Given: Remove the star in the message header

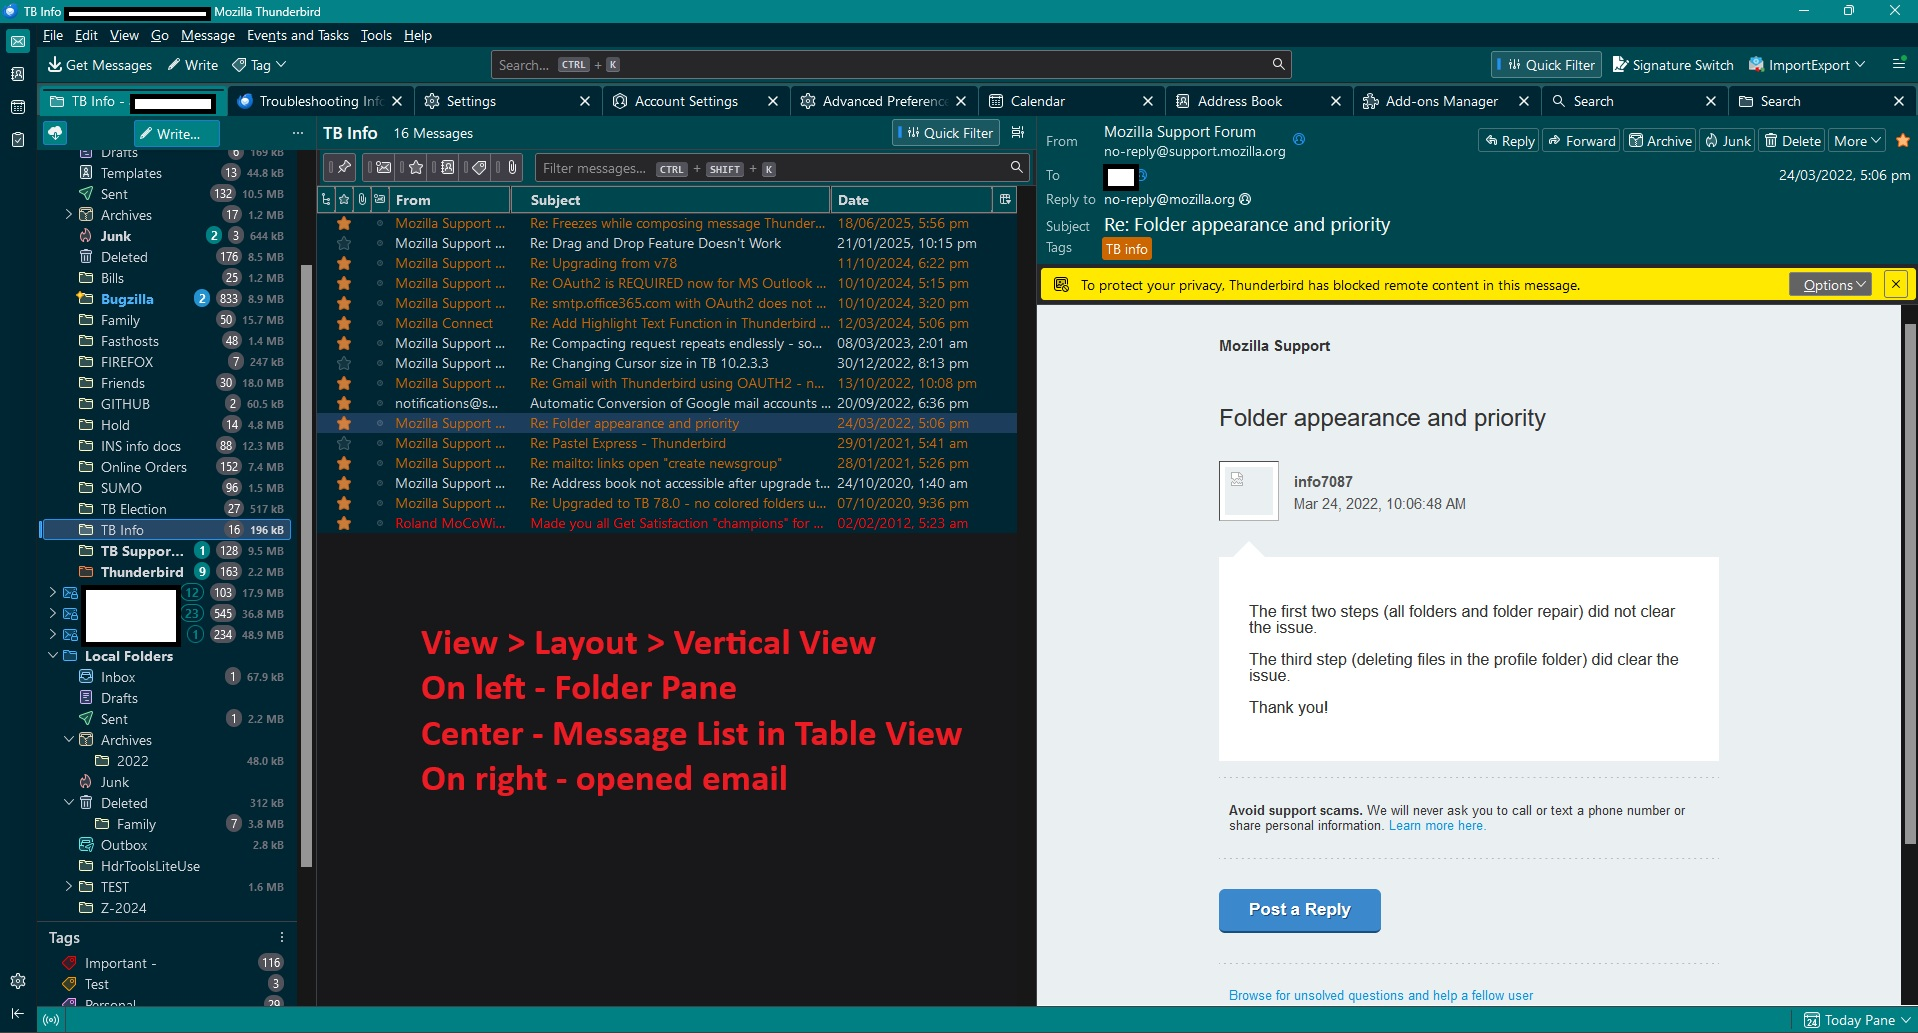Looking at the screenshot, I should (1902, 141).
